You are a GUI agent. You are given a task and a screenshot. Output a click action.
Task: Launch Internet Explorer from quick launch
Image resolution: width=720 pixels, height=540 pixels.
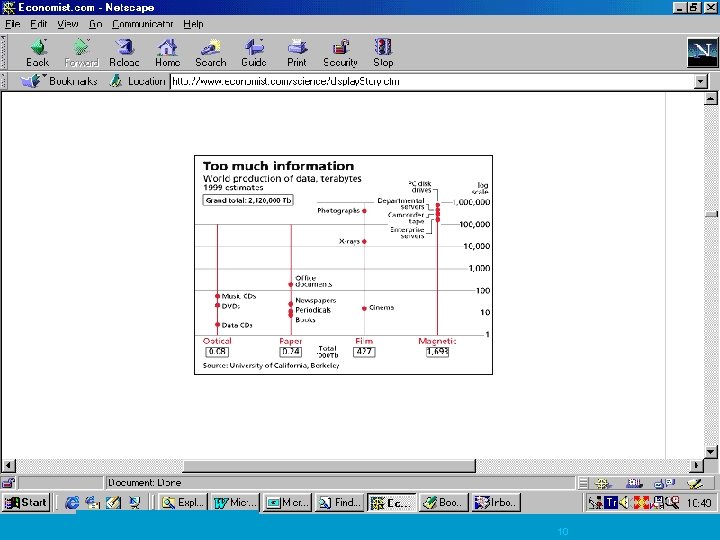coord(72,503)
